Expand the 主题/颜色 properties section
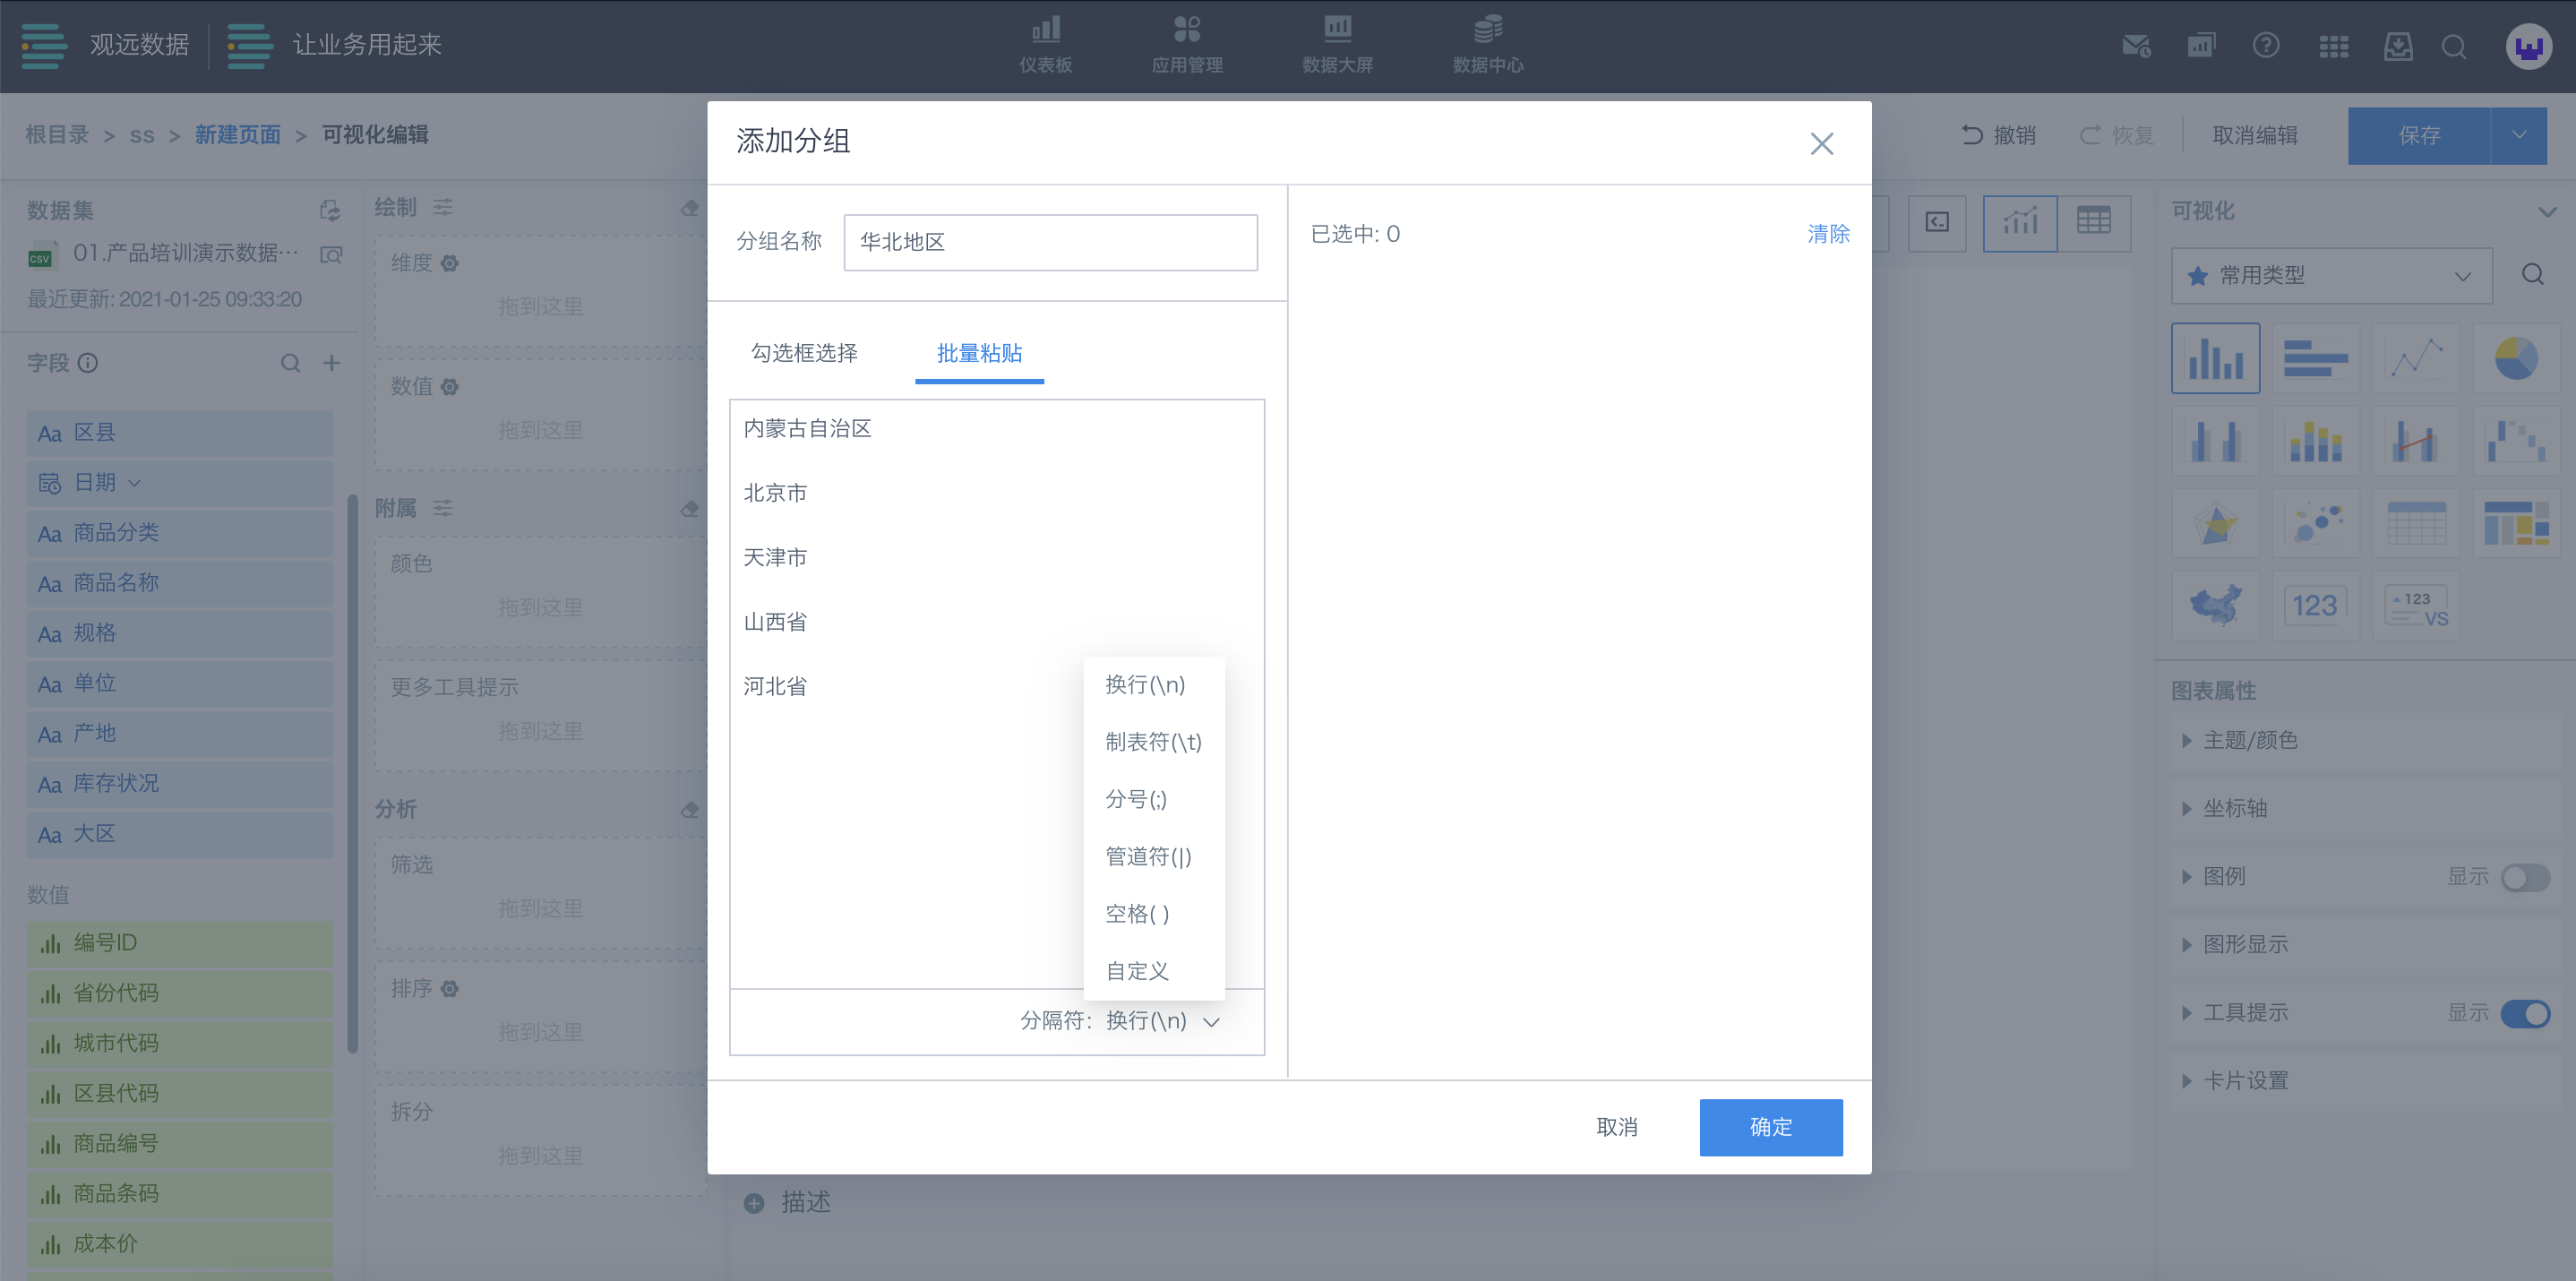The width and height of the screenshot is (2576, 1281). point(2250,740)
